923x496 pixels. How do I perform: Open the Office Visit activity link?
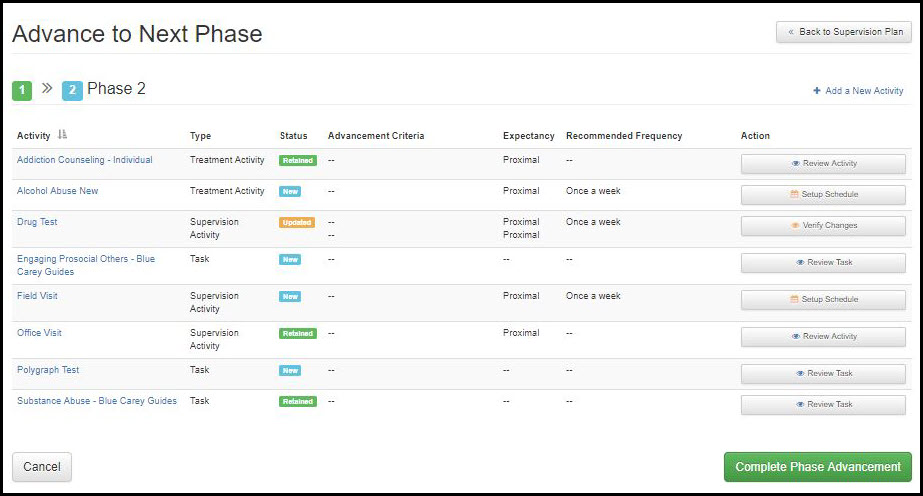39,333
